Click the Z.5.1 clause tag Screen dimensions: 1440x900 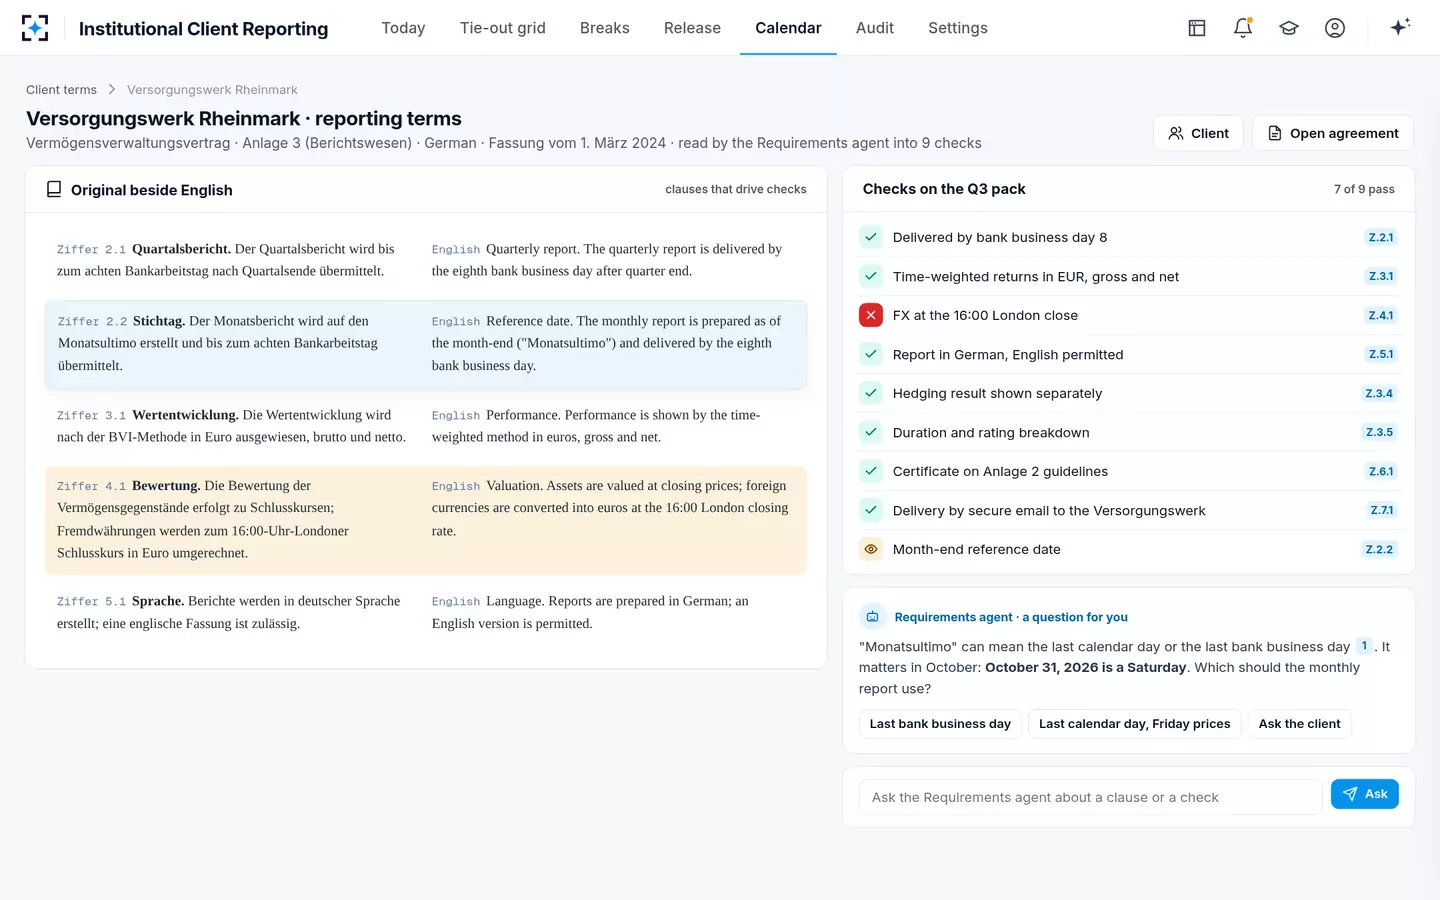click(1380, 354)
